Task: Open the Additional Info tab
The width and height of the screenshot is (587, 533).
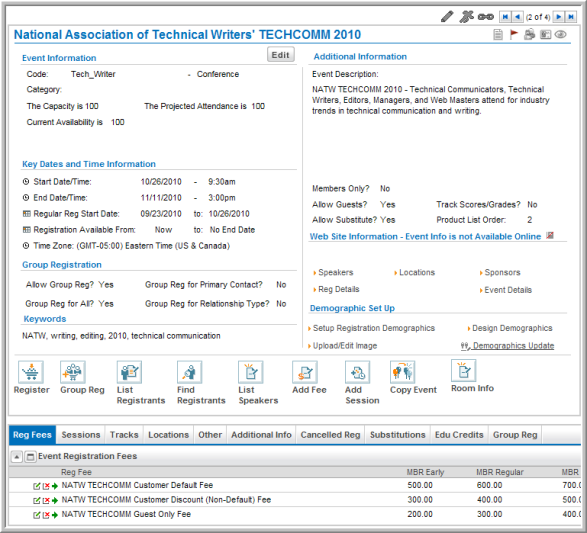Action: click(261, 435)
